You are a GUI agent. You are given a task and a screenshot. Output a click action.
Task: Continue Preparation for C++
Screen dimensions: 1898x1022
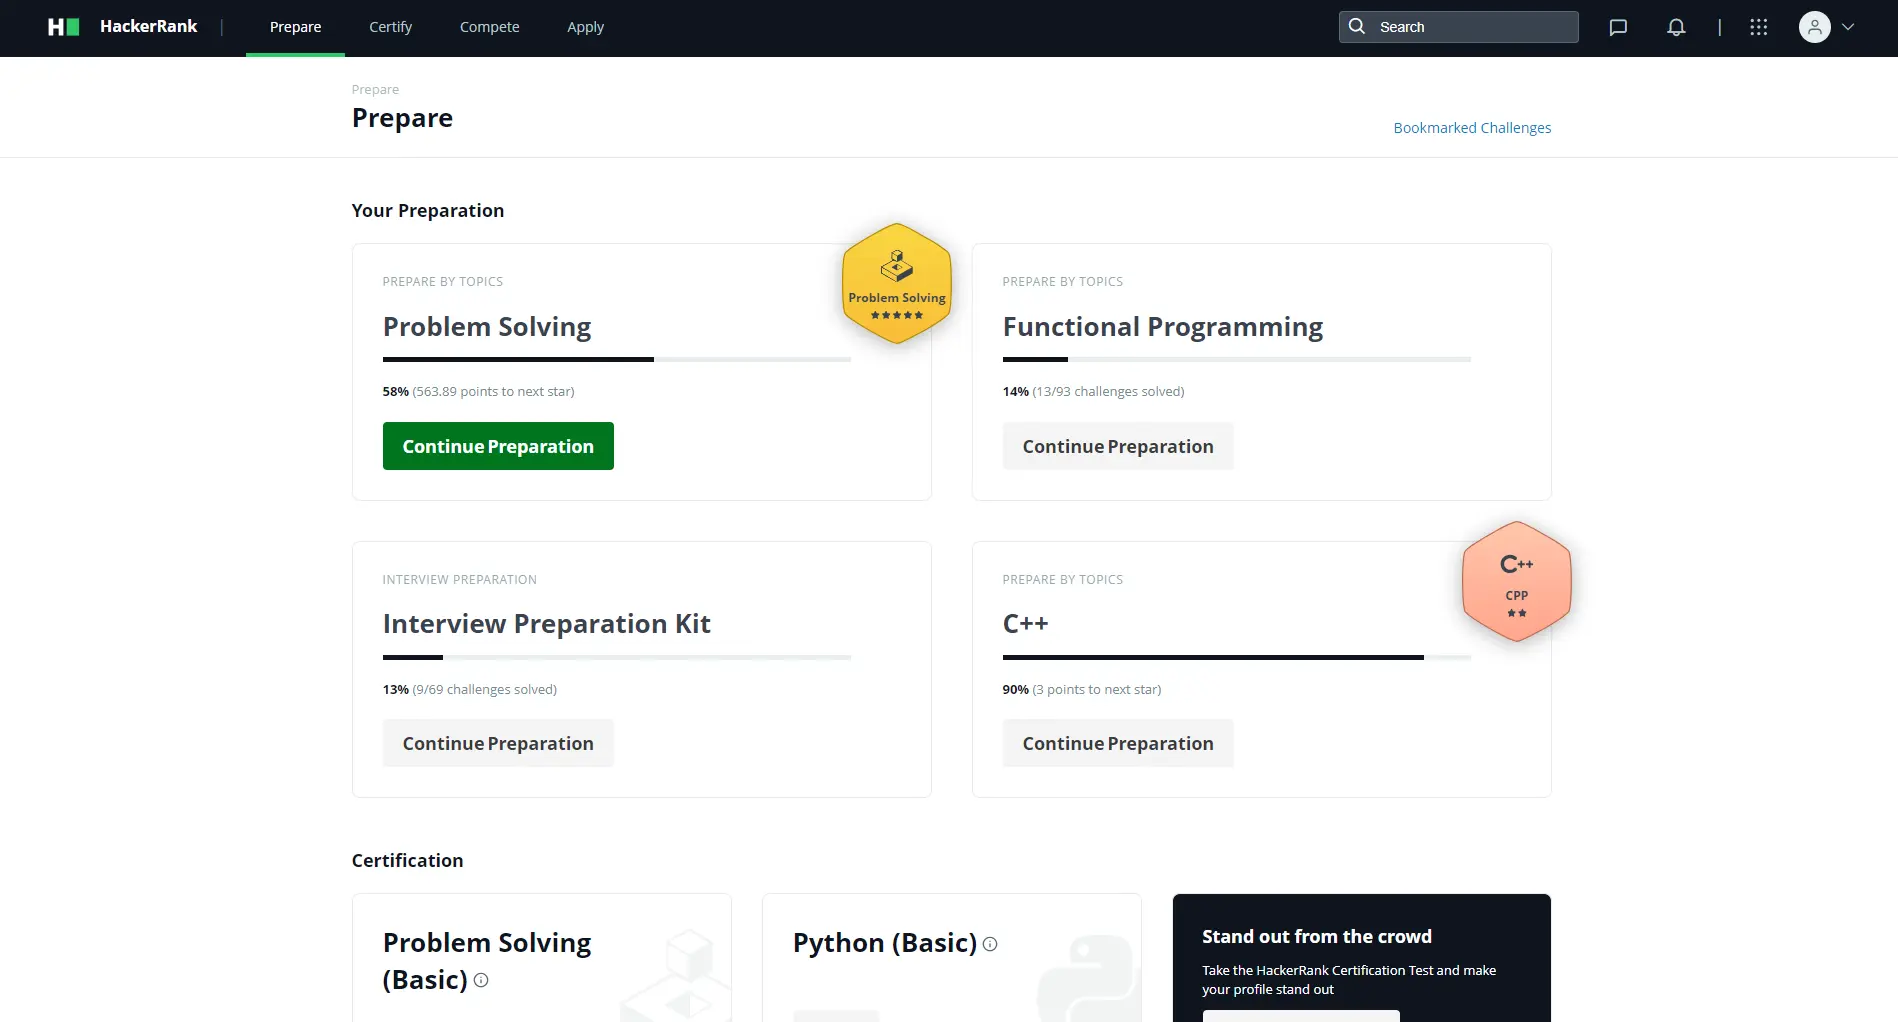[x=1118, y=743]
